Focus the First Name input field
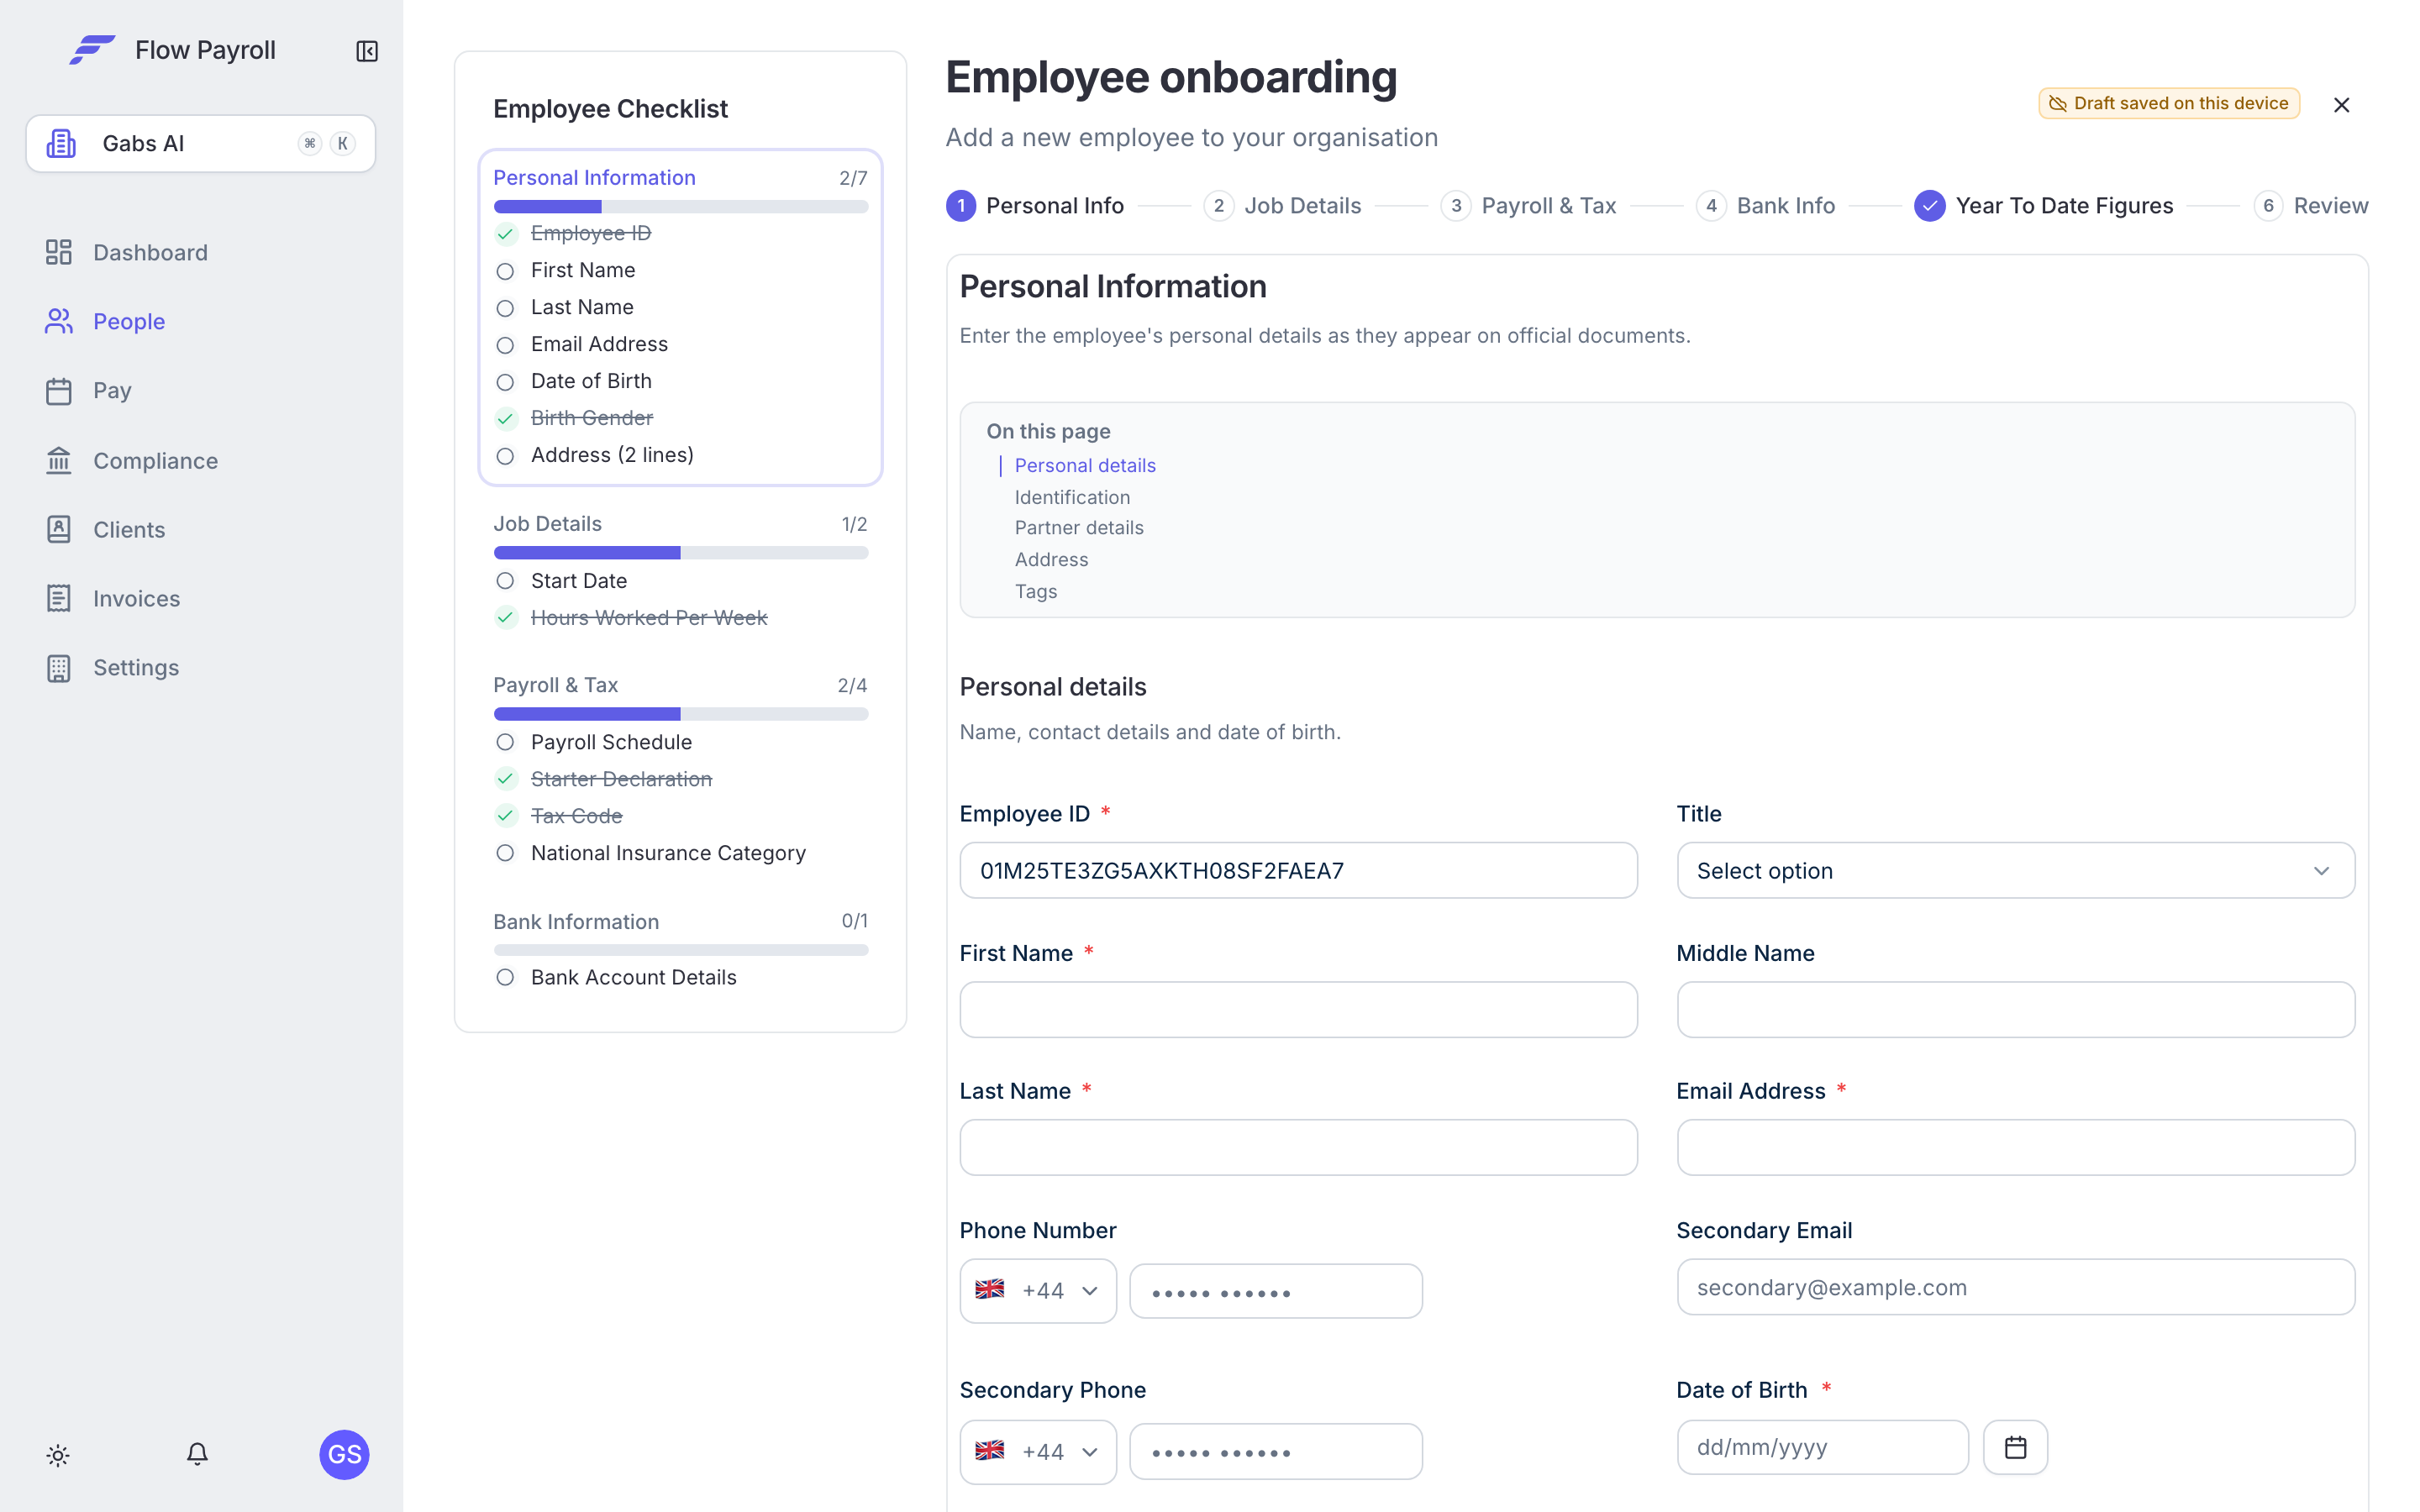Viewport: 2420px width, 1512px height. pos(1298,1009)
